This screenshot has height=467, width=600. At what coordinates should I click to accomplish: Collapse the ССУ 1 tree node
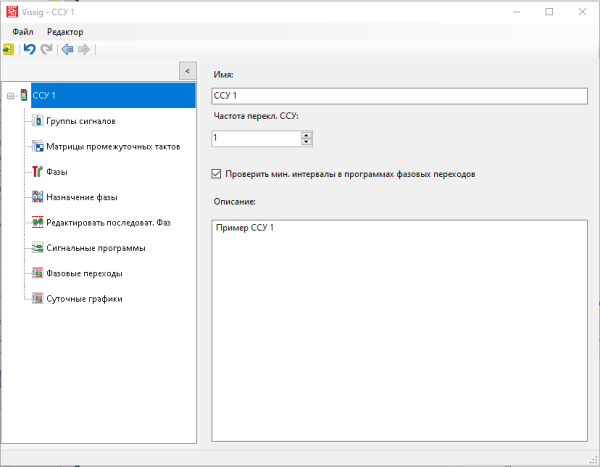coord(10,96)
